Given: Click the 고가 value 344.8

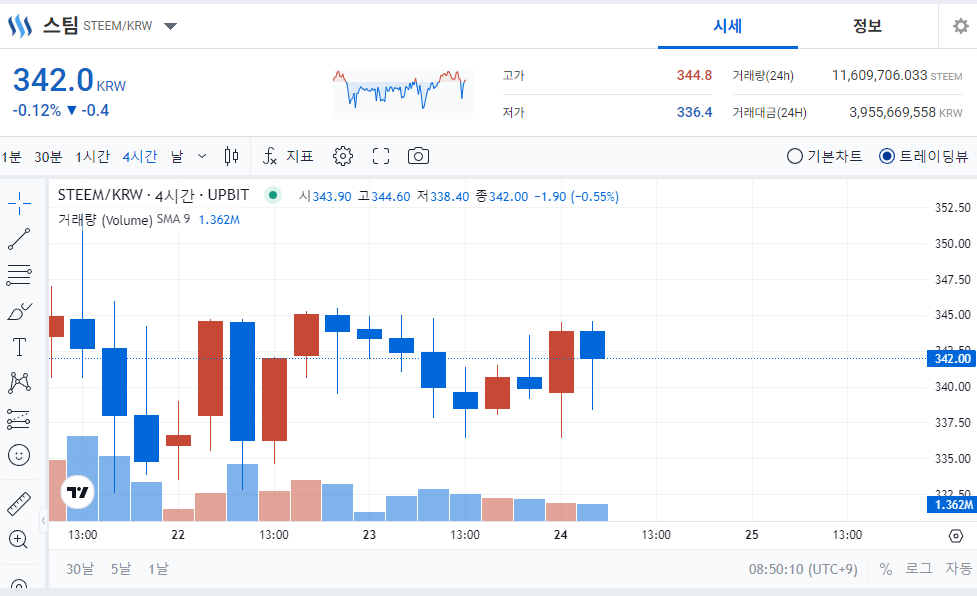Looking at the screenshot, I should coord(694,75).
